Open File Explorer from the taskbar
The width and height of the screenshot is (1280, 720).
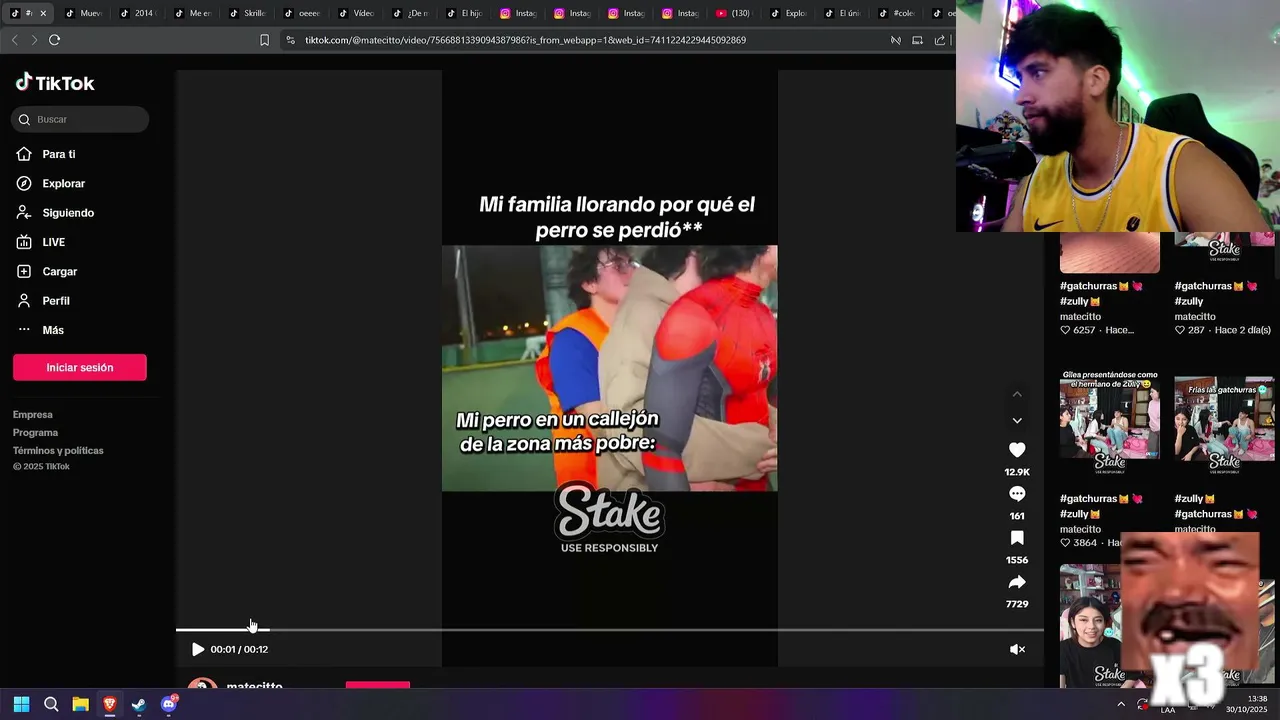pos(80,704)
